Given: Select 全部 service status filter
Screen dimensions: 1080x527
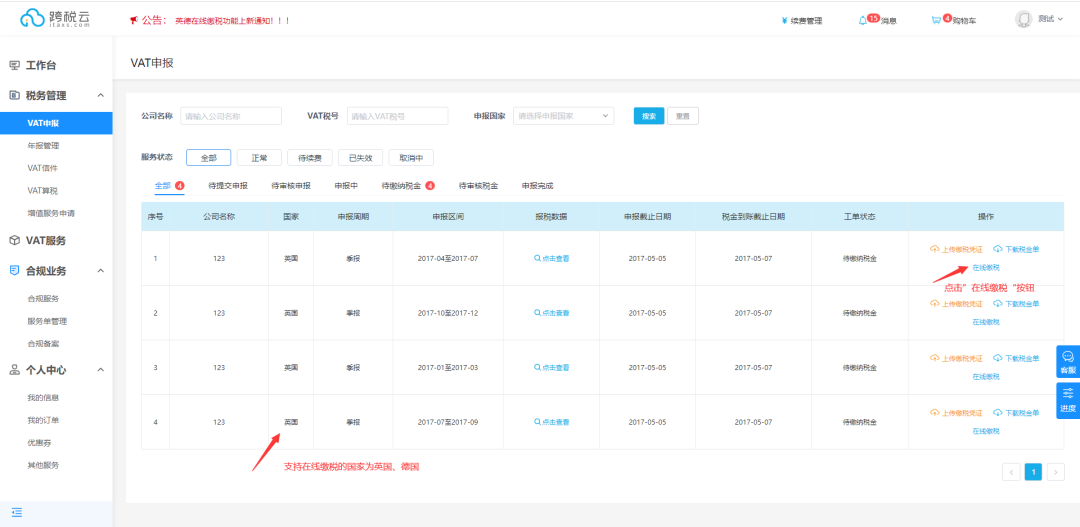Looking at the screenshot, I should [x=209, y=157].
